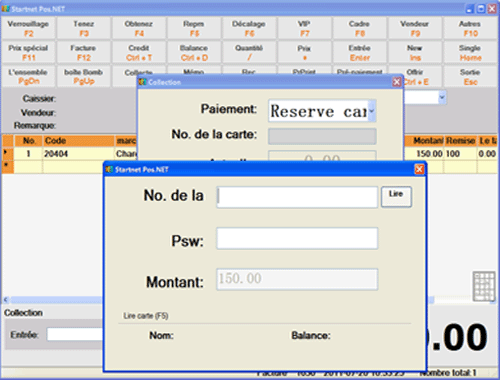500x380 pixels.
Task: Select the Credit Ctrl+T button
Action: [x=139, y=53]
